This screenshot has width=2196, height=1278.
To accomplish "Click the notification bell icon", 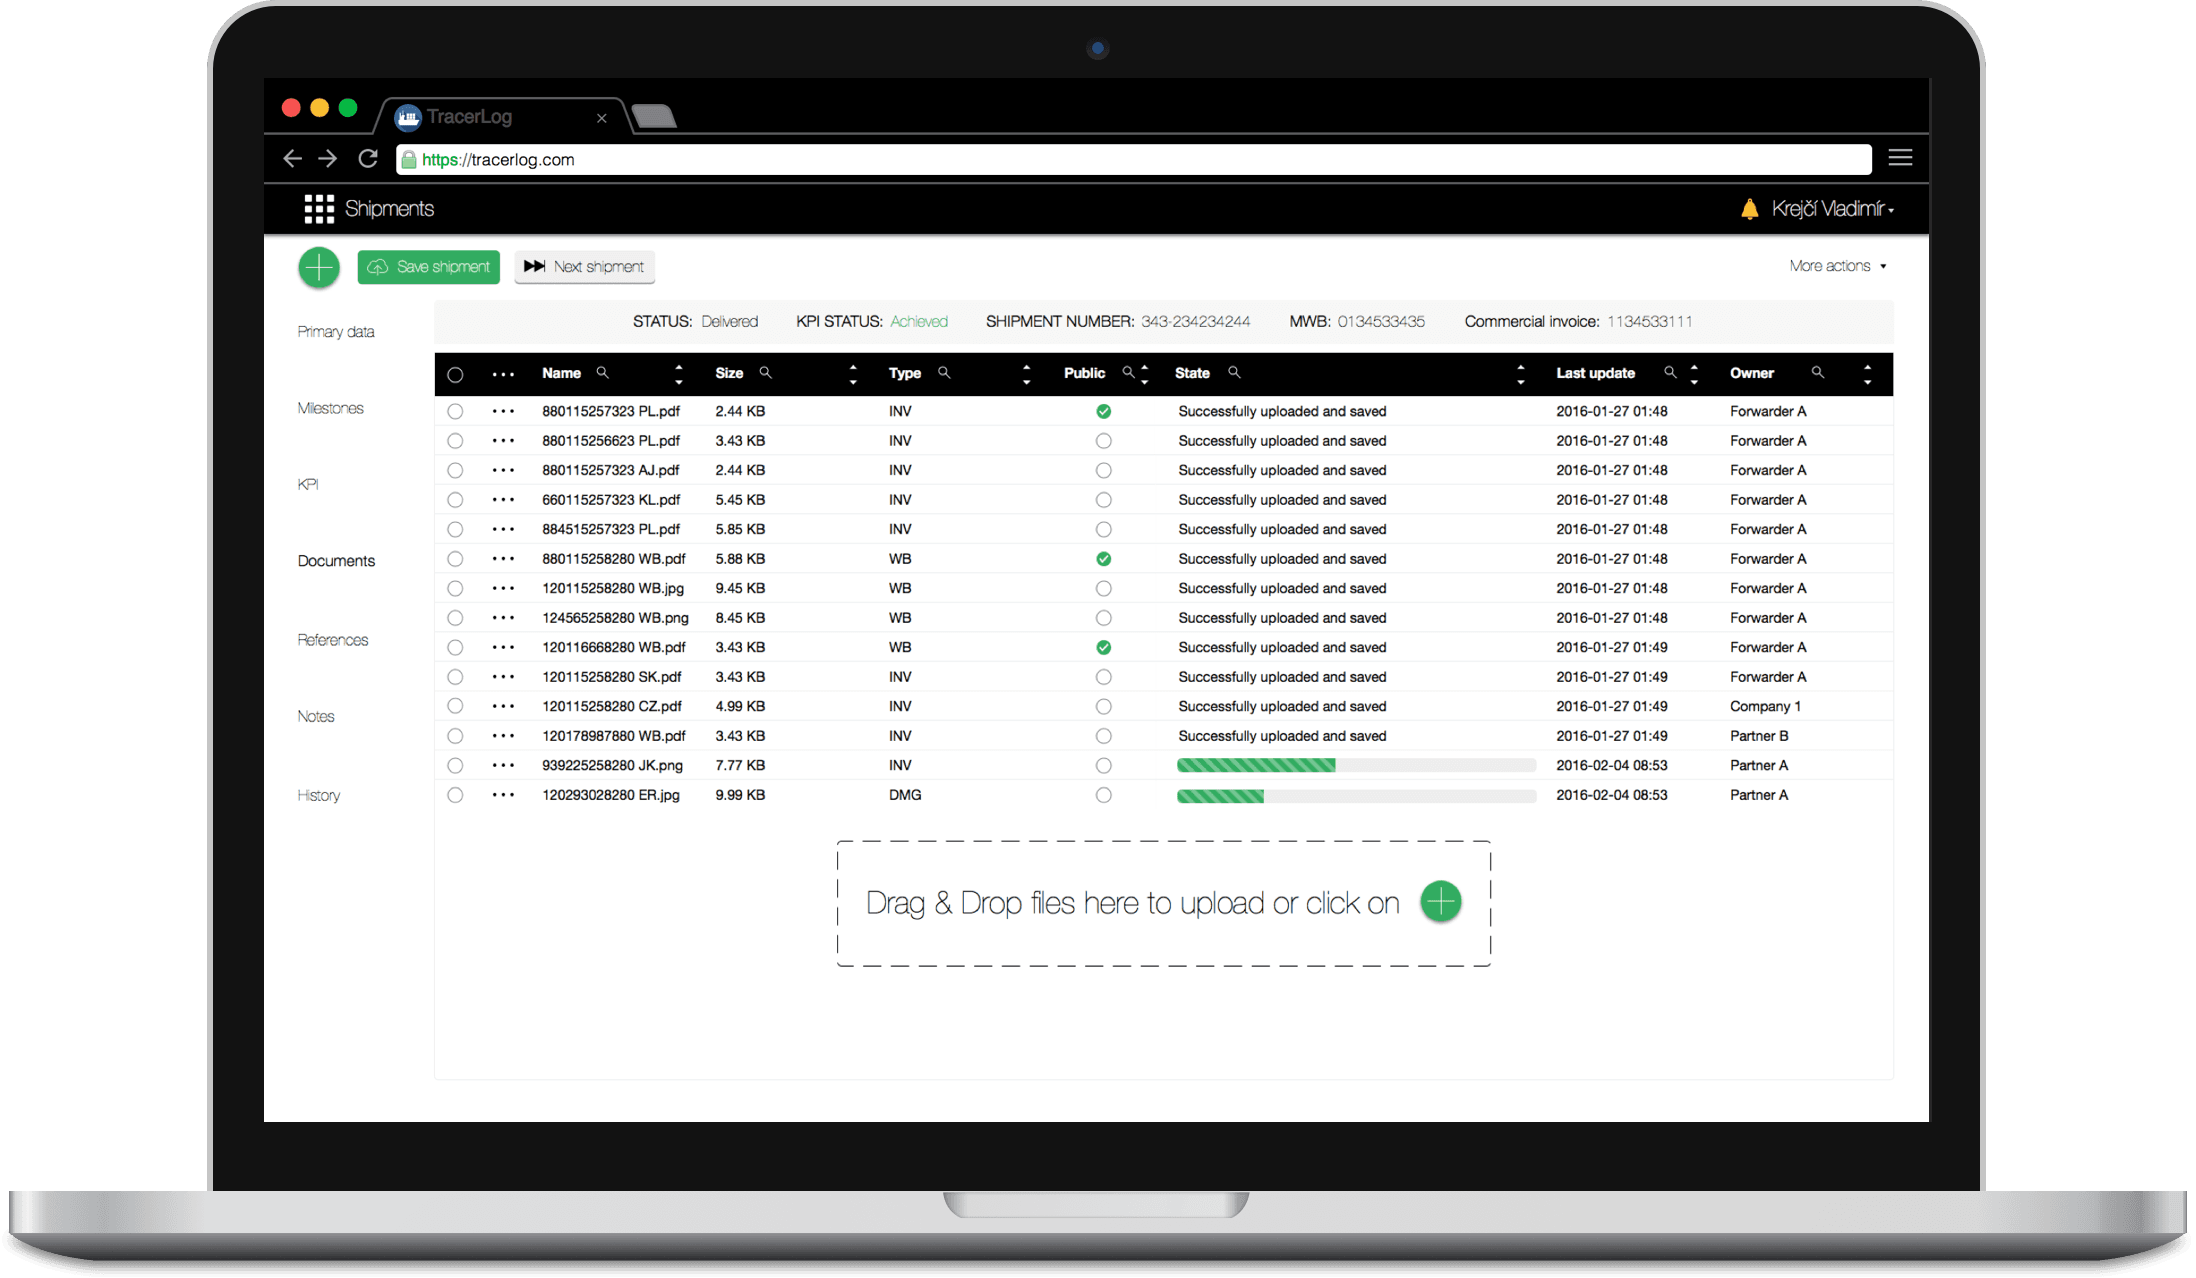I will click(1749, 209).
